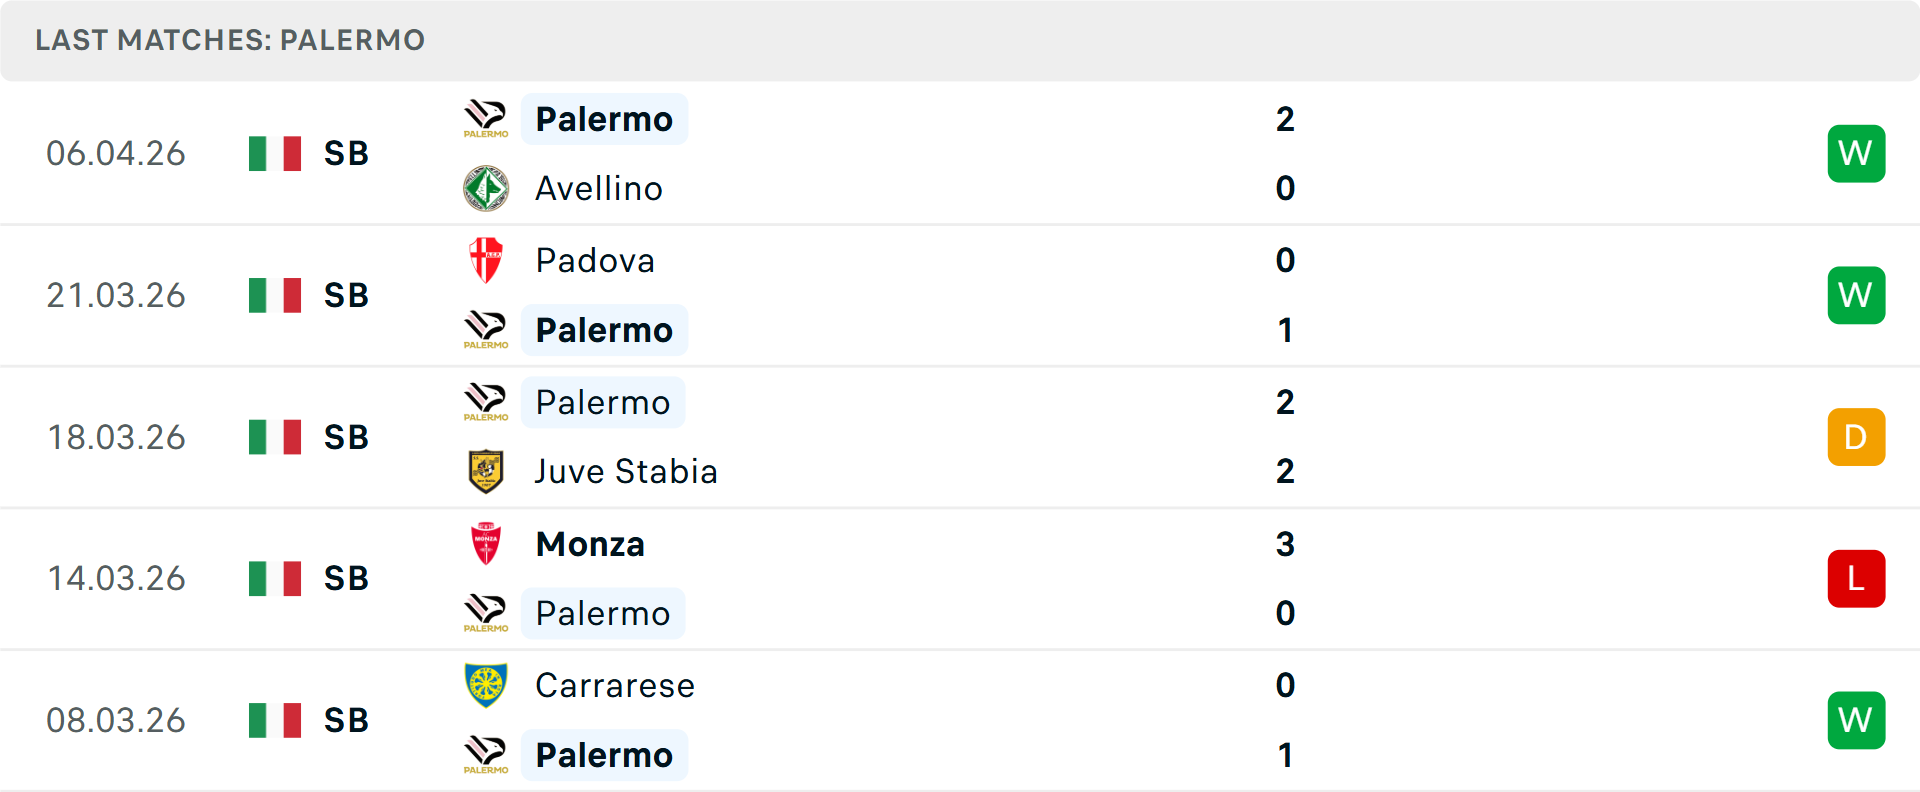Open the LAST MATCHES: PALERMO header section
Viewport: 1920px width, 792px height.
coord(229,40)
